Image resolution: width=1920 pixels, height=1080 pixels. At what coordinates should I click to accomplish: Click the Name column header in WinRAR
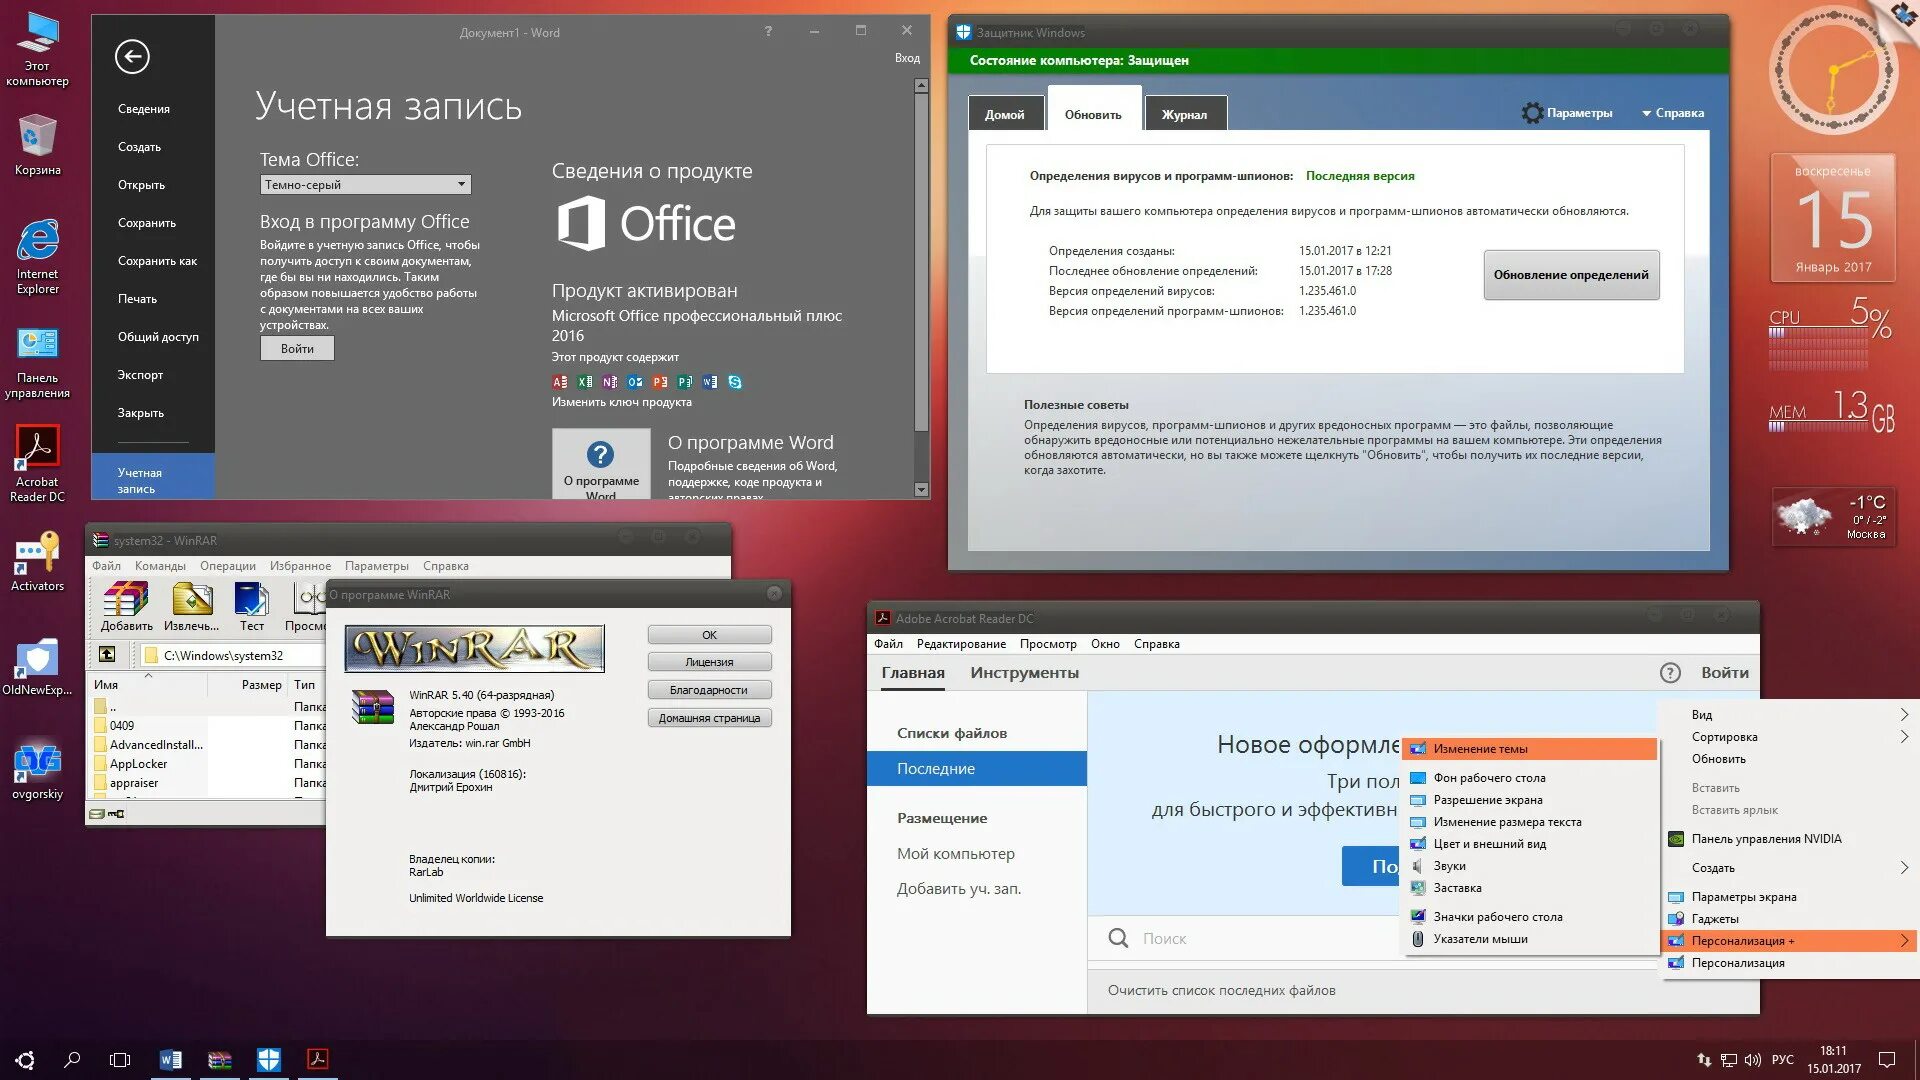(148, 685)
